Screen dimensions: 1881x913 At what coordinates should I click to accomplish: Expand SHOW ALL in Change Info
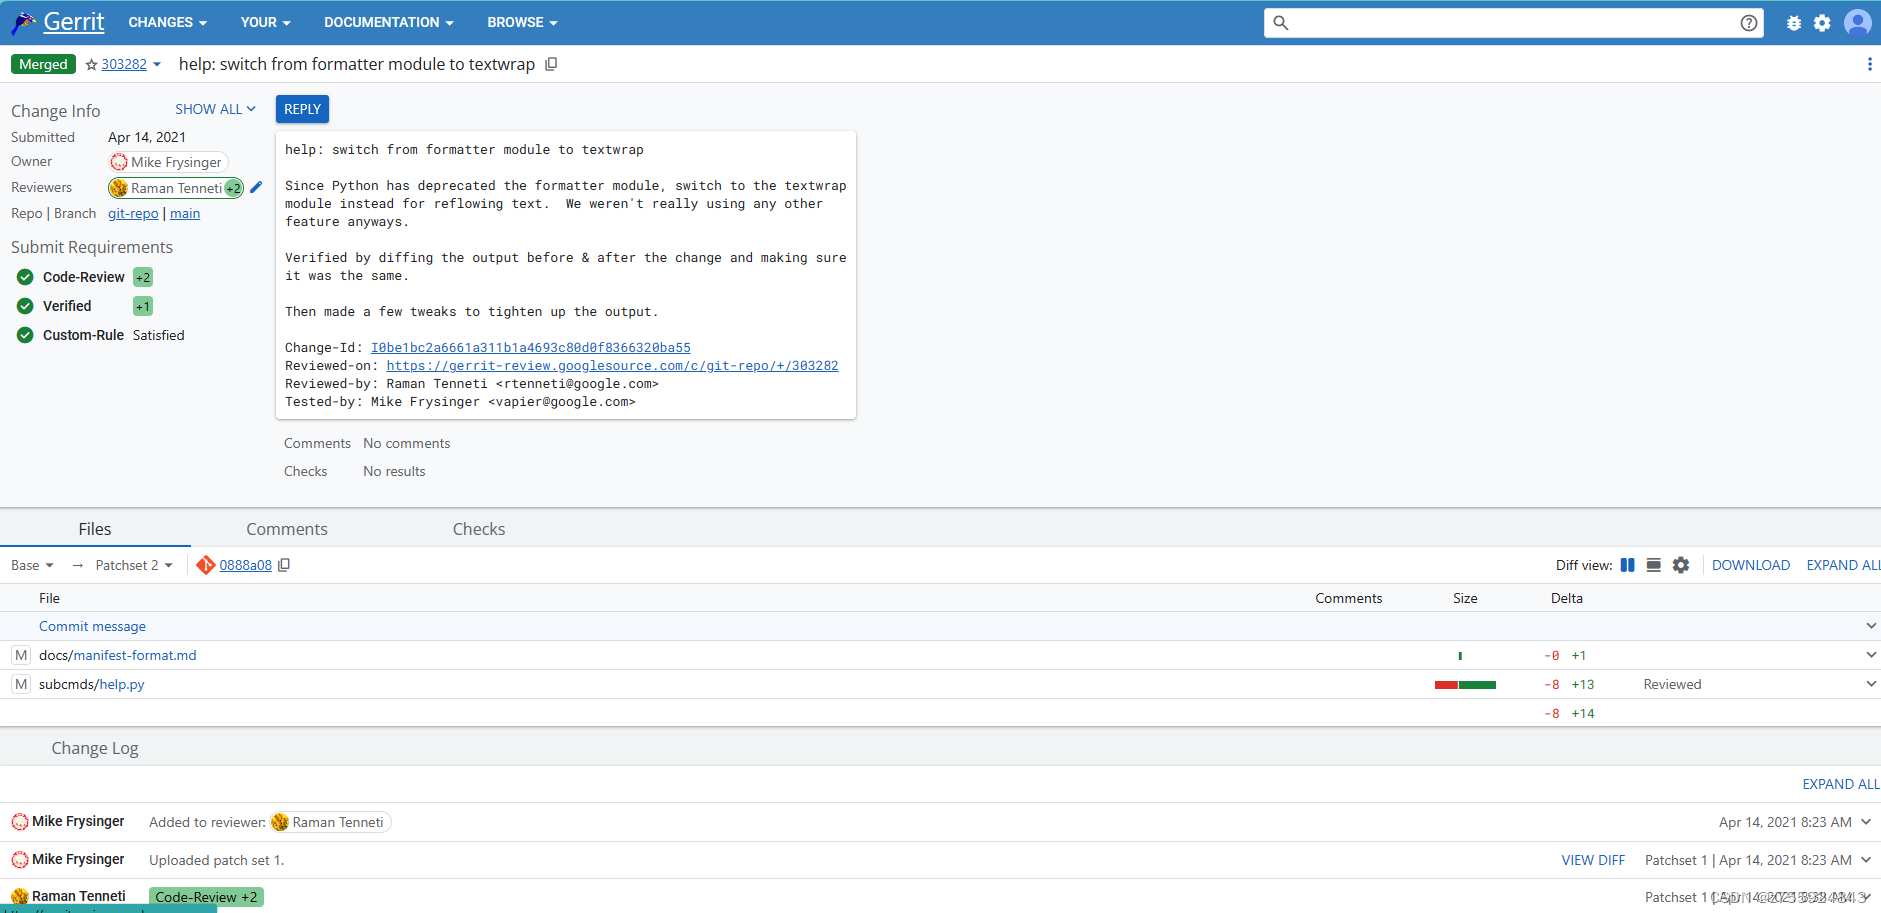click(216, 109)
